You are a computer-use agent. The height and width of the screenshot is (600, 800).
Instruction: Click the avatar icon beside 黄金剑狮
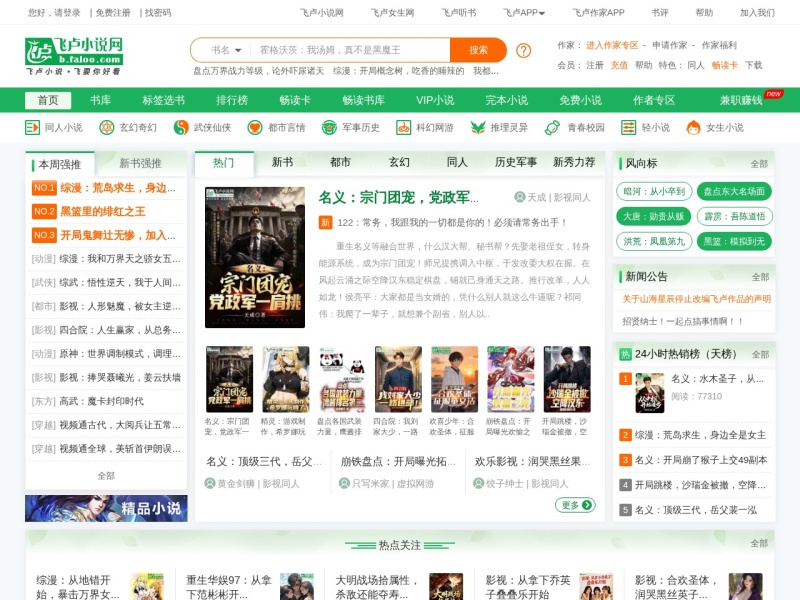tap(210, 483)
